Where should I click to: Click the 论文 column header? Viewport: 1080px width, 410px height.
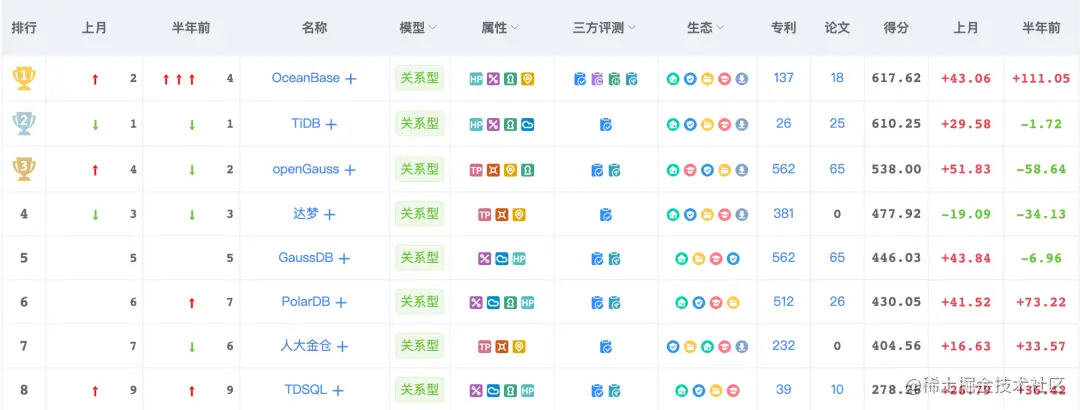coord(837,28)
